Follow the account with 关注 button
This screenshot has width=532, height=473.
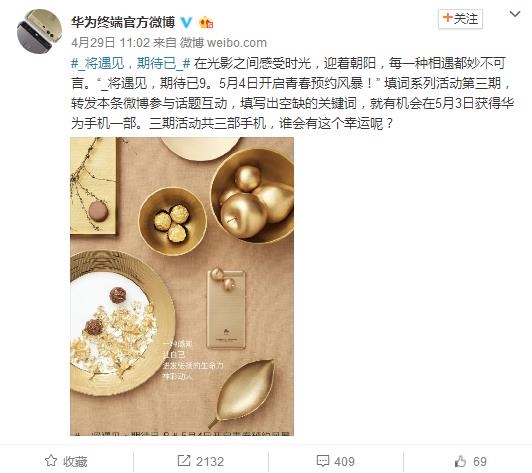point(460,19)
